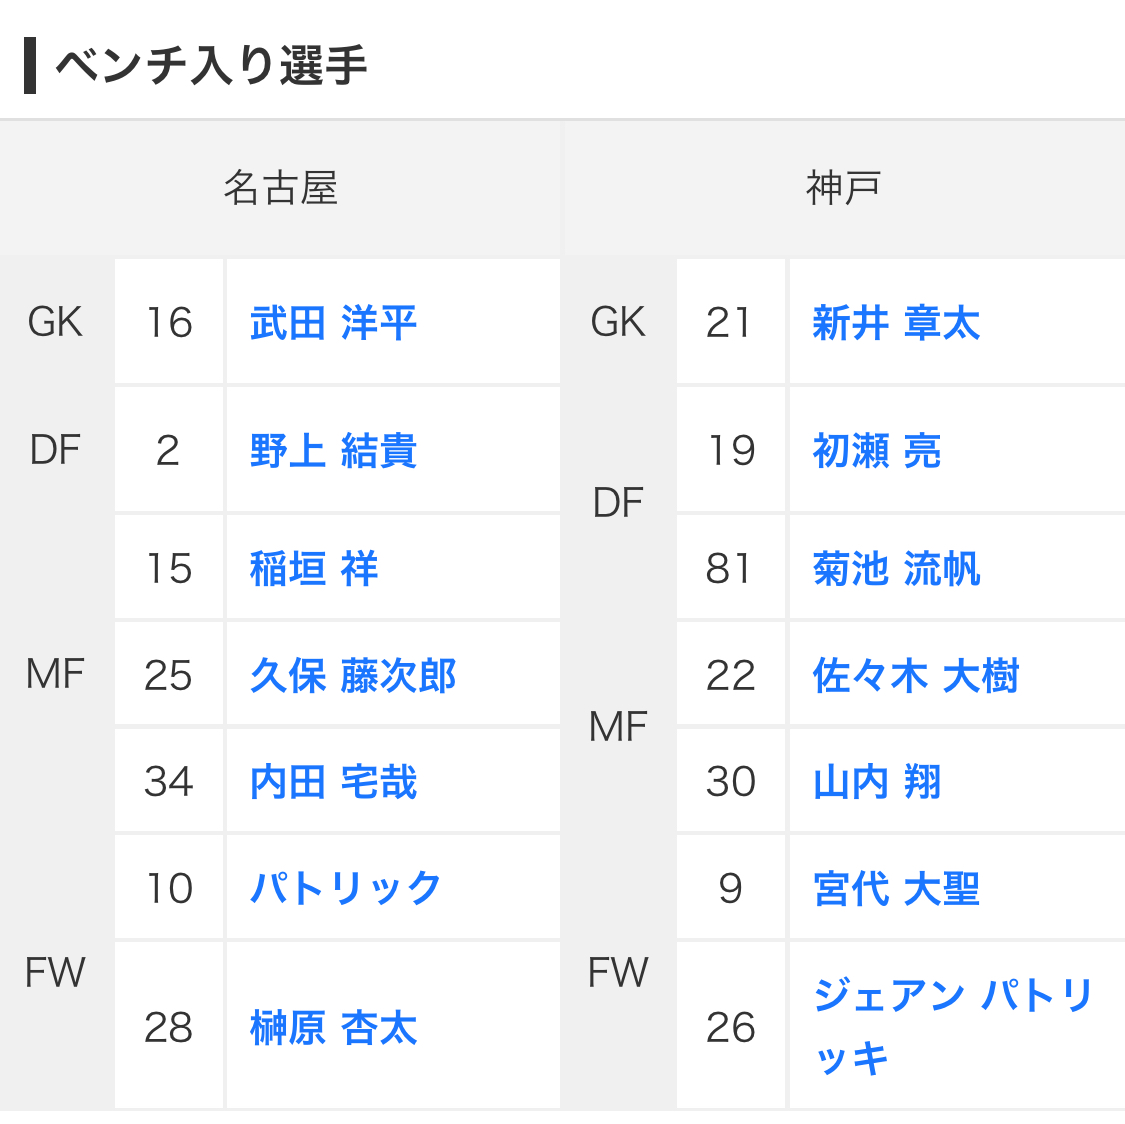
Task: Open 新井 章大 goalkeeper link
Action: pos(896,323)
